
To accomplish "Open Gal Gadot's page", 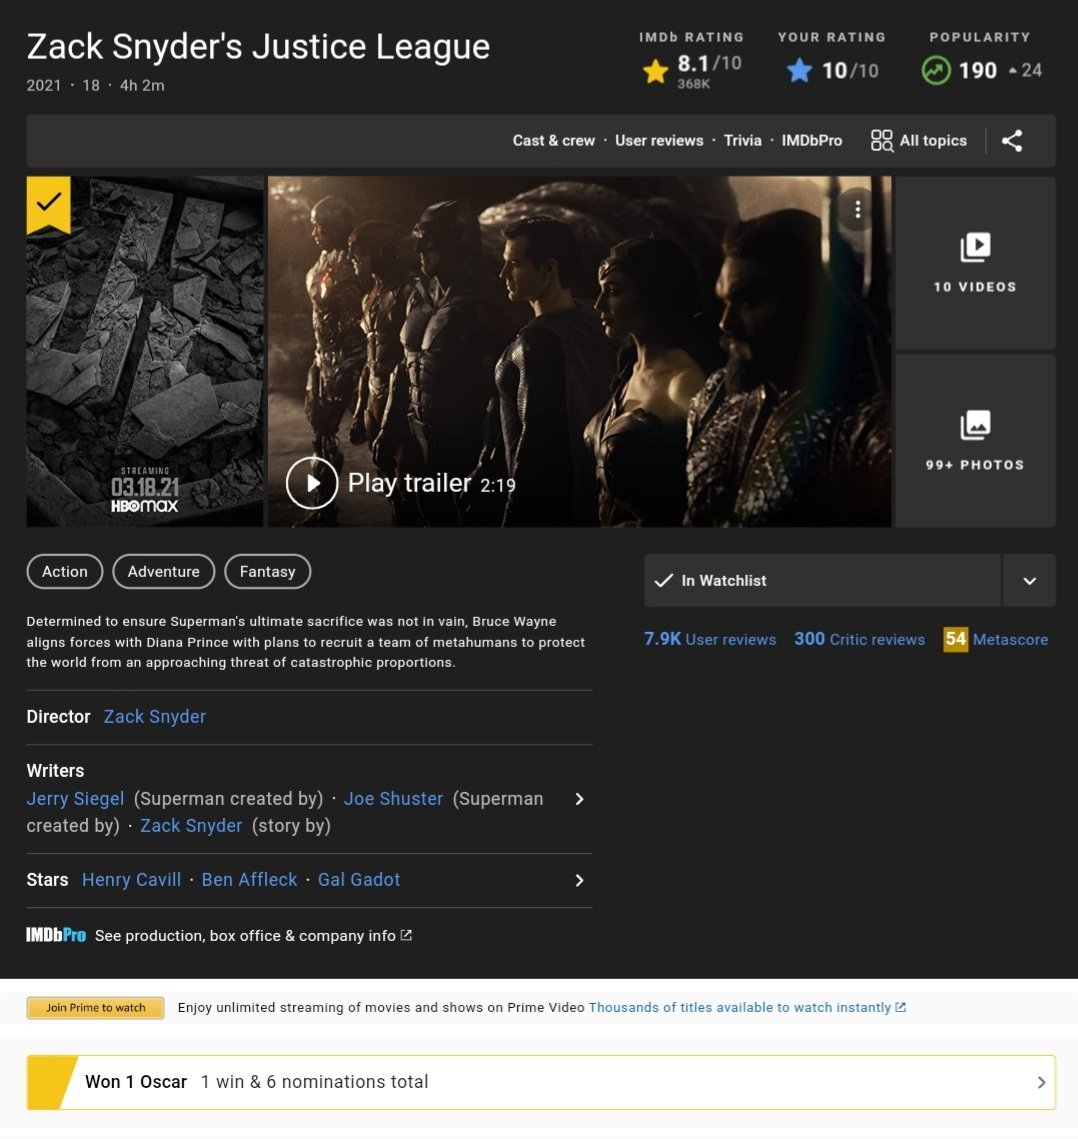I will pyautogui.click(x=359, y=880).
